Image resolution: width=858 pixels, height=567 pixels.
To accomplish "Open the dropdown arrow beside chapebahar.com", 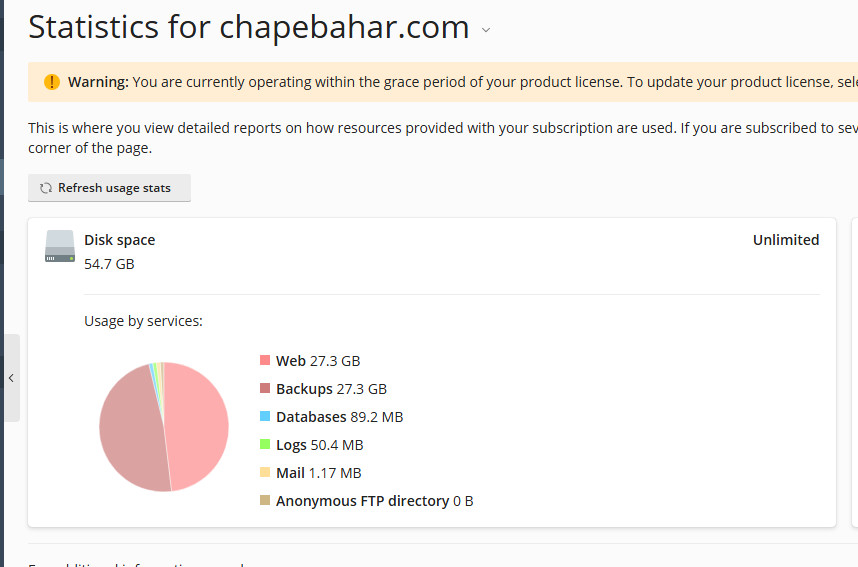I will (486, 30).
